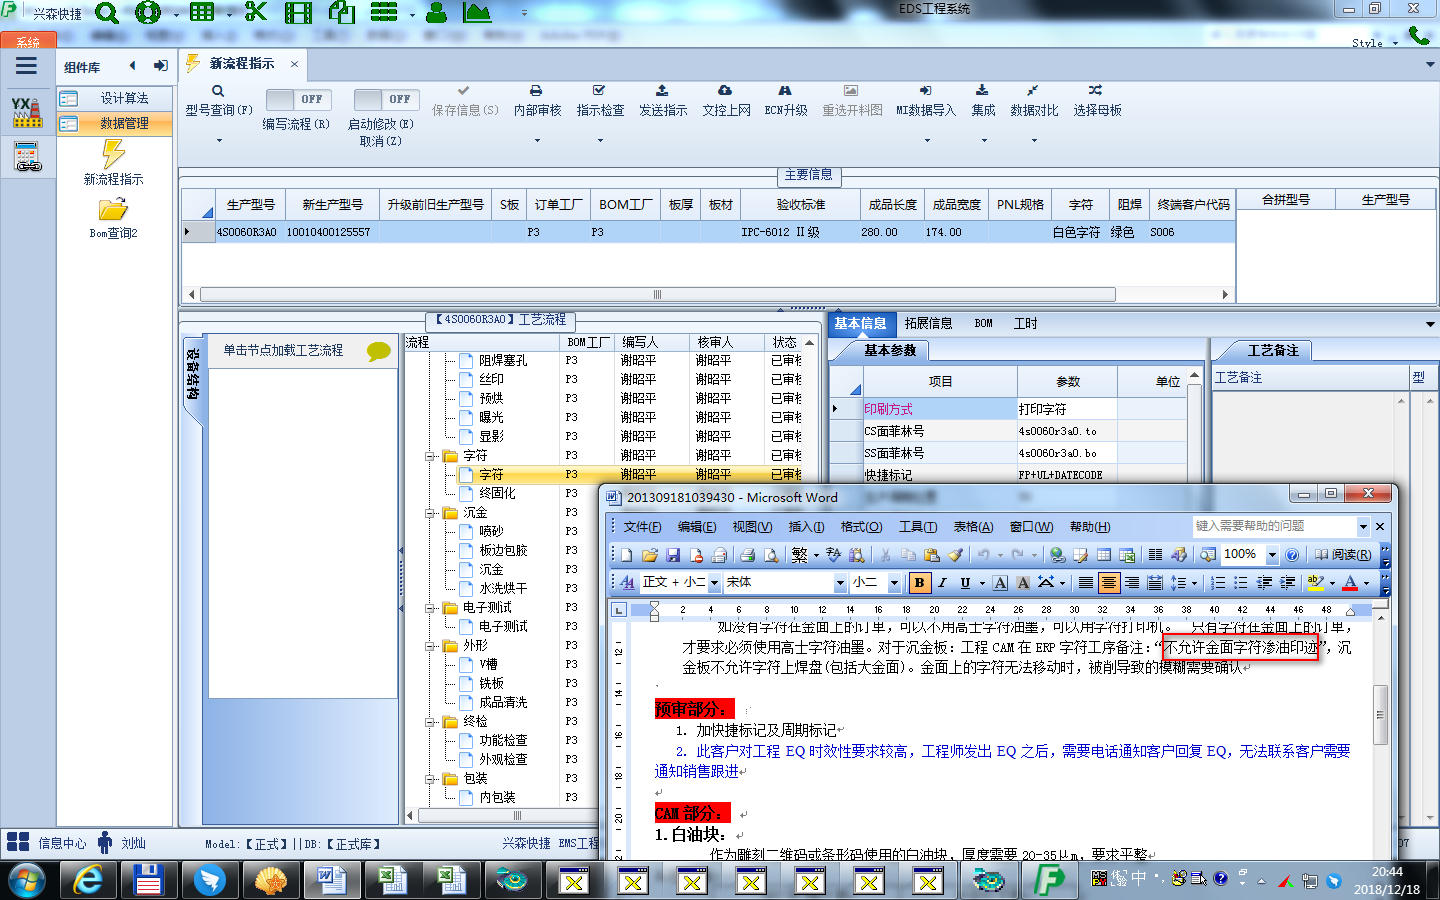Click ECN升级 toolbar button

click(x=786, y=101)
